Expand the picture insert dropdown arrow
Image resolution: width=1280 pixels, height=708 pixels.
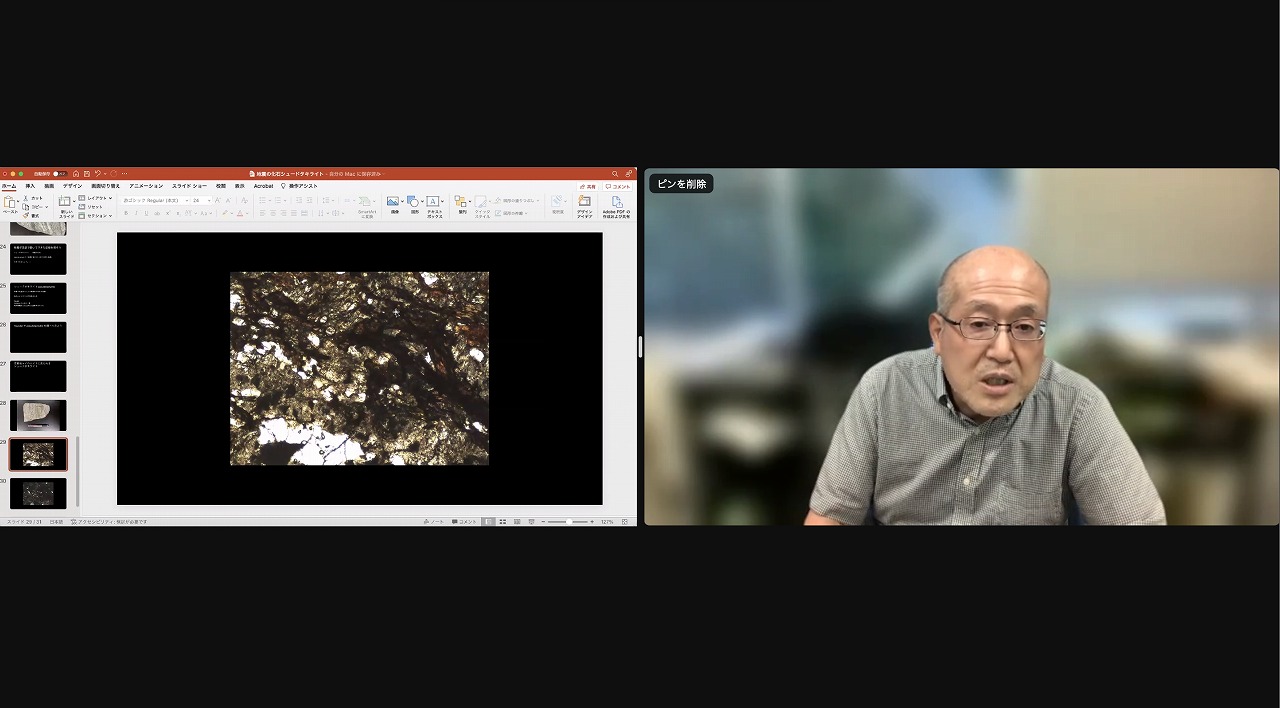401,201
